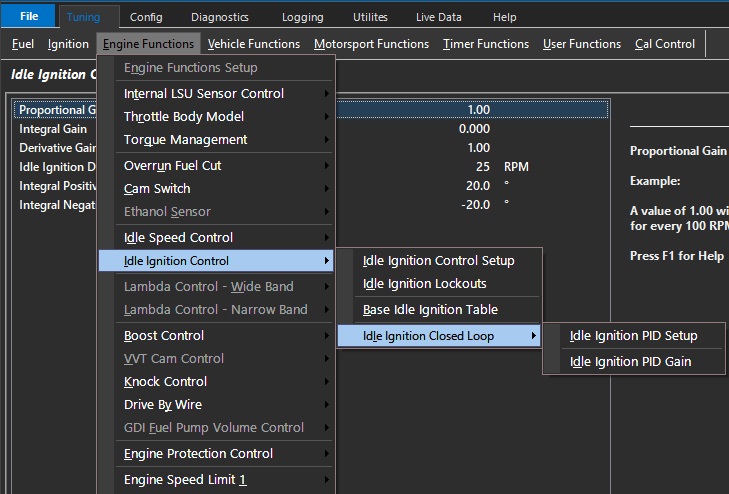Open the Motorsport Functions menu
Viewport: 729px width, 494px height.
point(371,44)
